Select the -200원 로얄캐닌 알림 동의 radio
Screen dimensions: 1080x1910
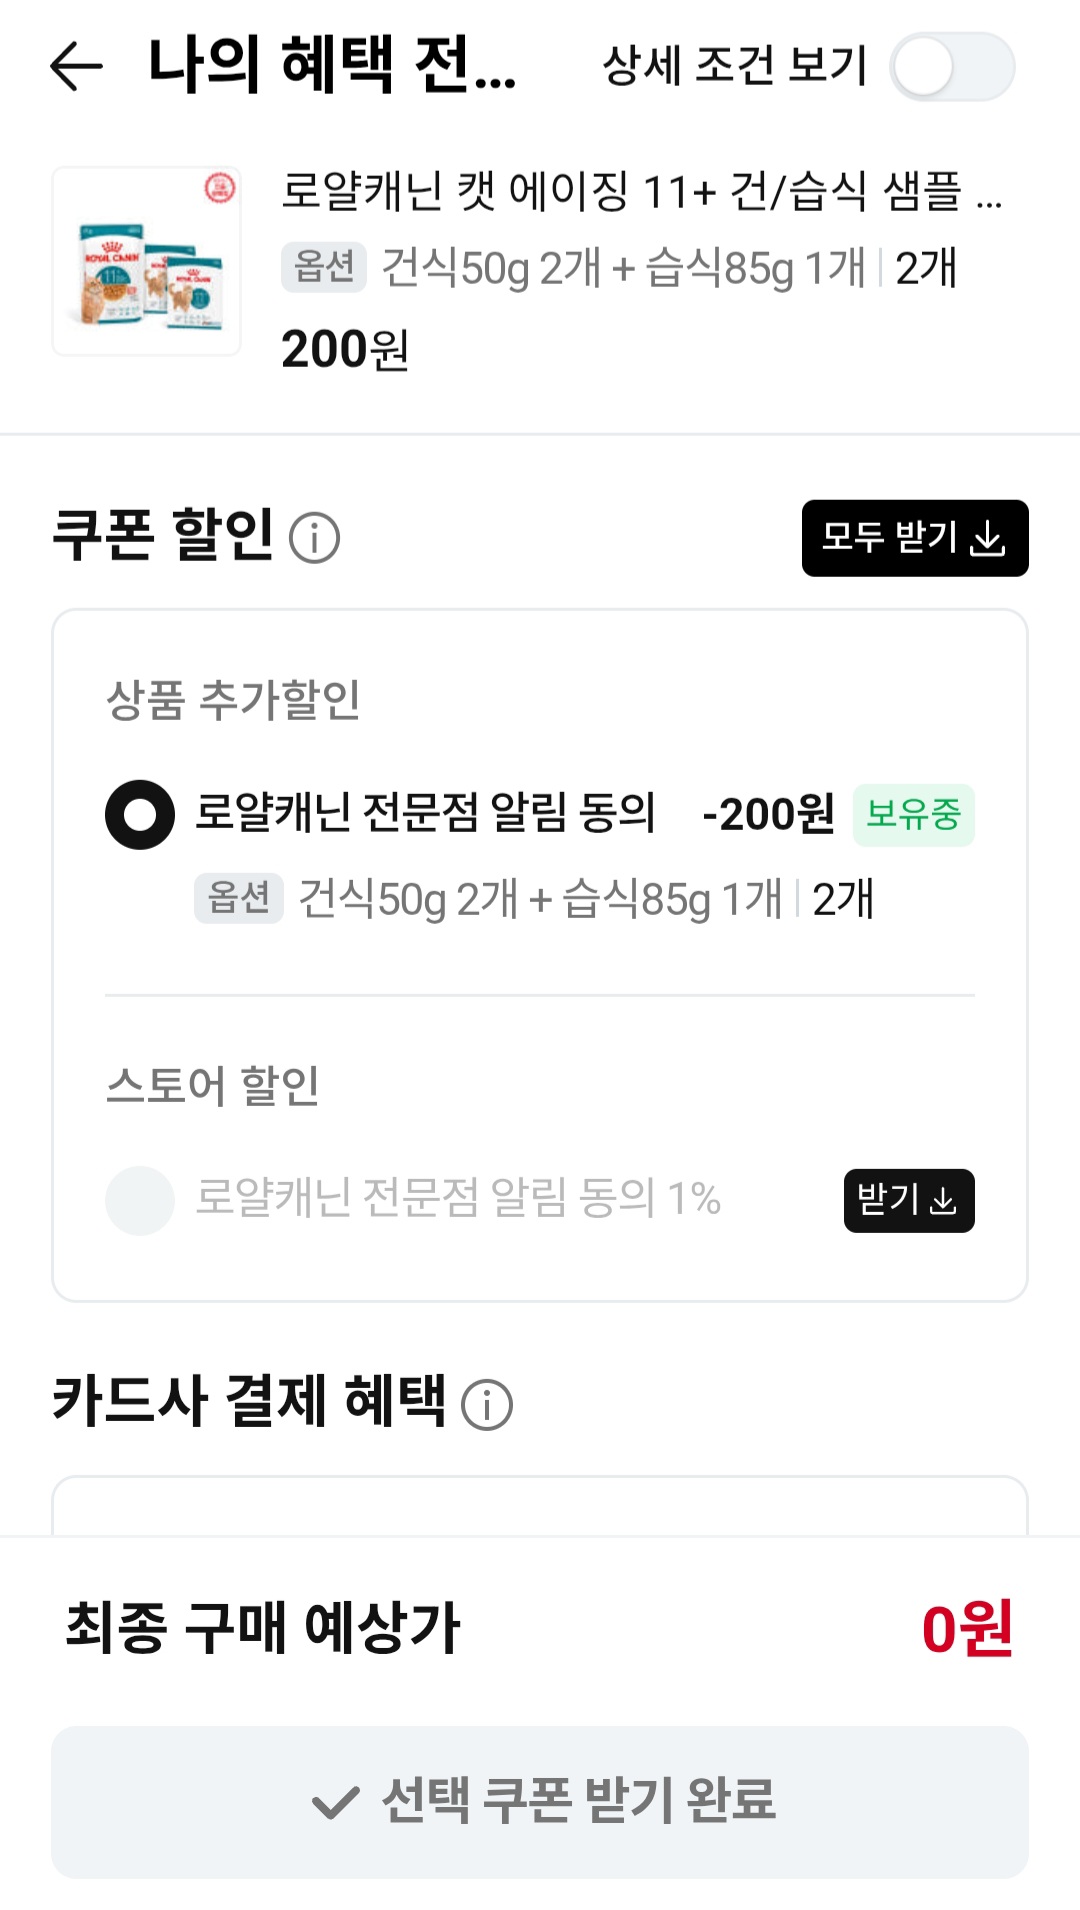click(140, 814)
